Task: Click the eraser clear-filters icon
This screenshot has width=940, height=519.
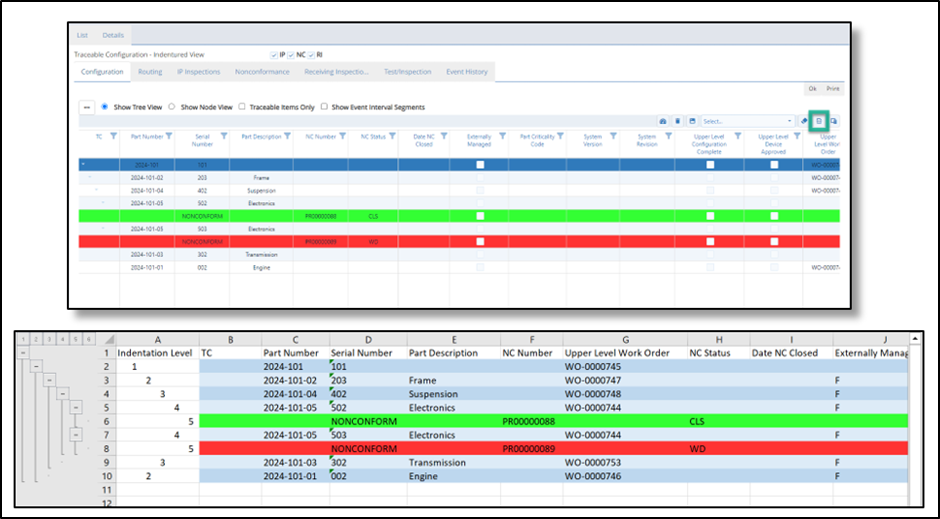Action: (804, 120)
